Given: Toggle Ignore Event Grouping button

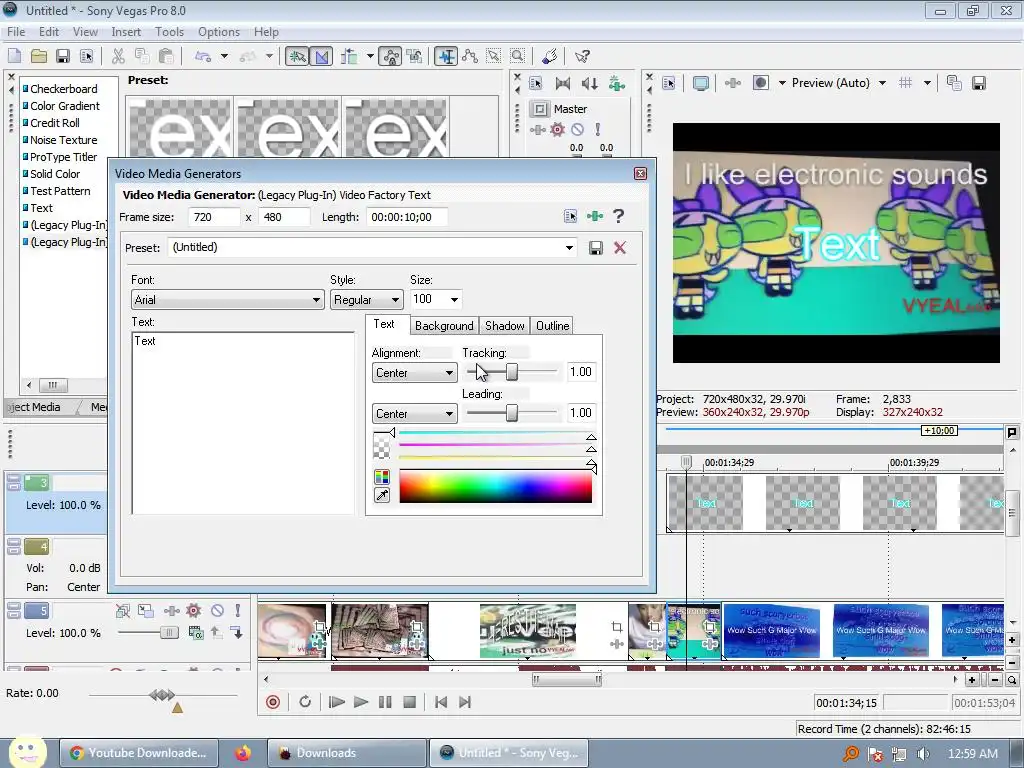Looking at the screenshot, I should pos(414,56).
